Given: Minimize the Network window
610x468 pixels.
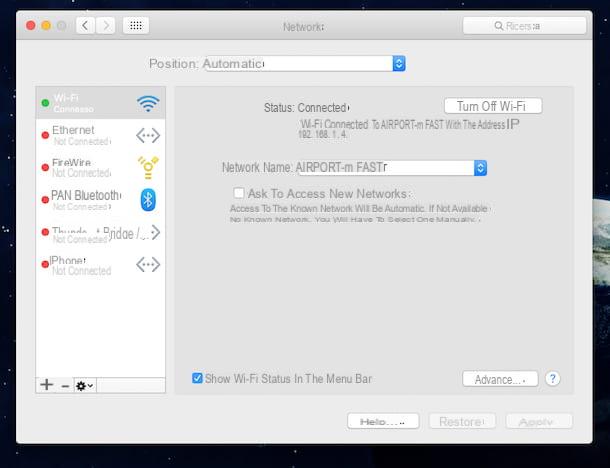Looking at the screenshot, I should tap(46, 26).
